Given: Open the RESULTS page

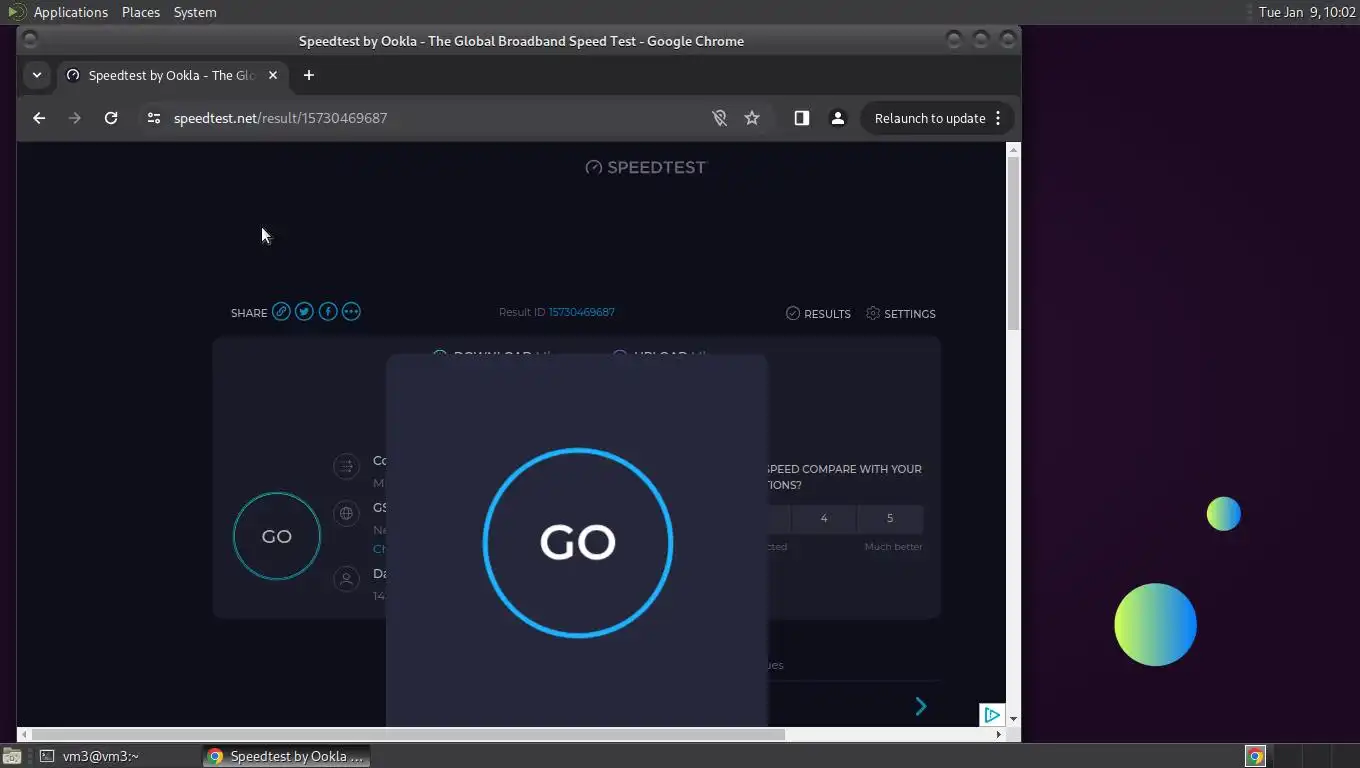Looking at the screenshot, I should pos(818,313).
